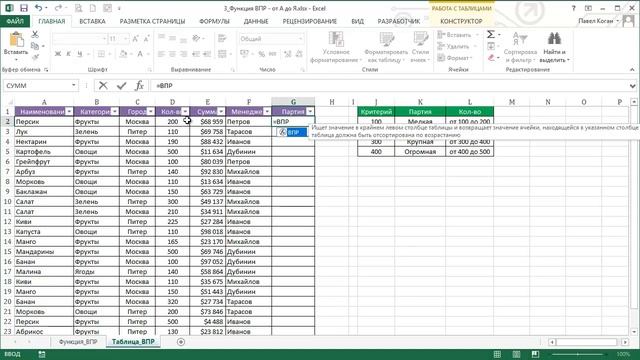Viewport: 640px width, 360px height.
Task: Open the ФАЙЛ tab
Action: pos(15,21)
